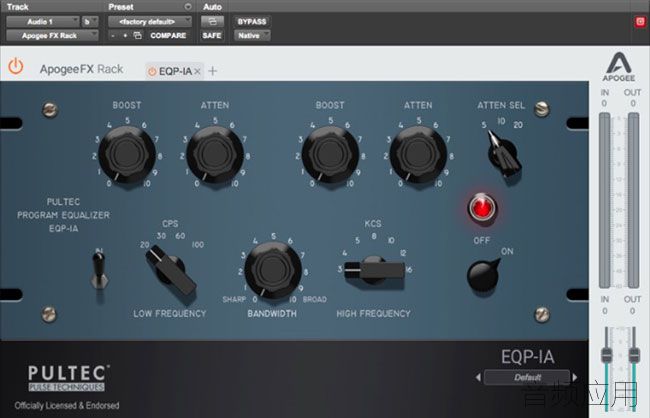Click the copy settings icon
The height and width of the screenshot is (418, 650).
pyautogui.click(x=137, y=36)
